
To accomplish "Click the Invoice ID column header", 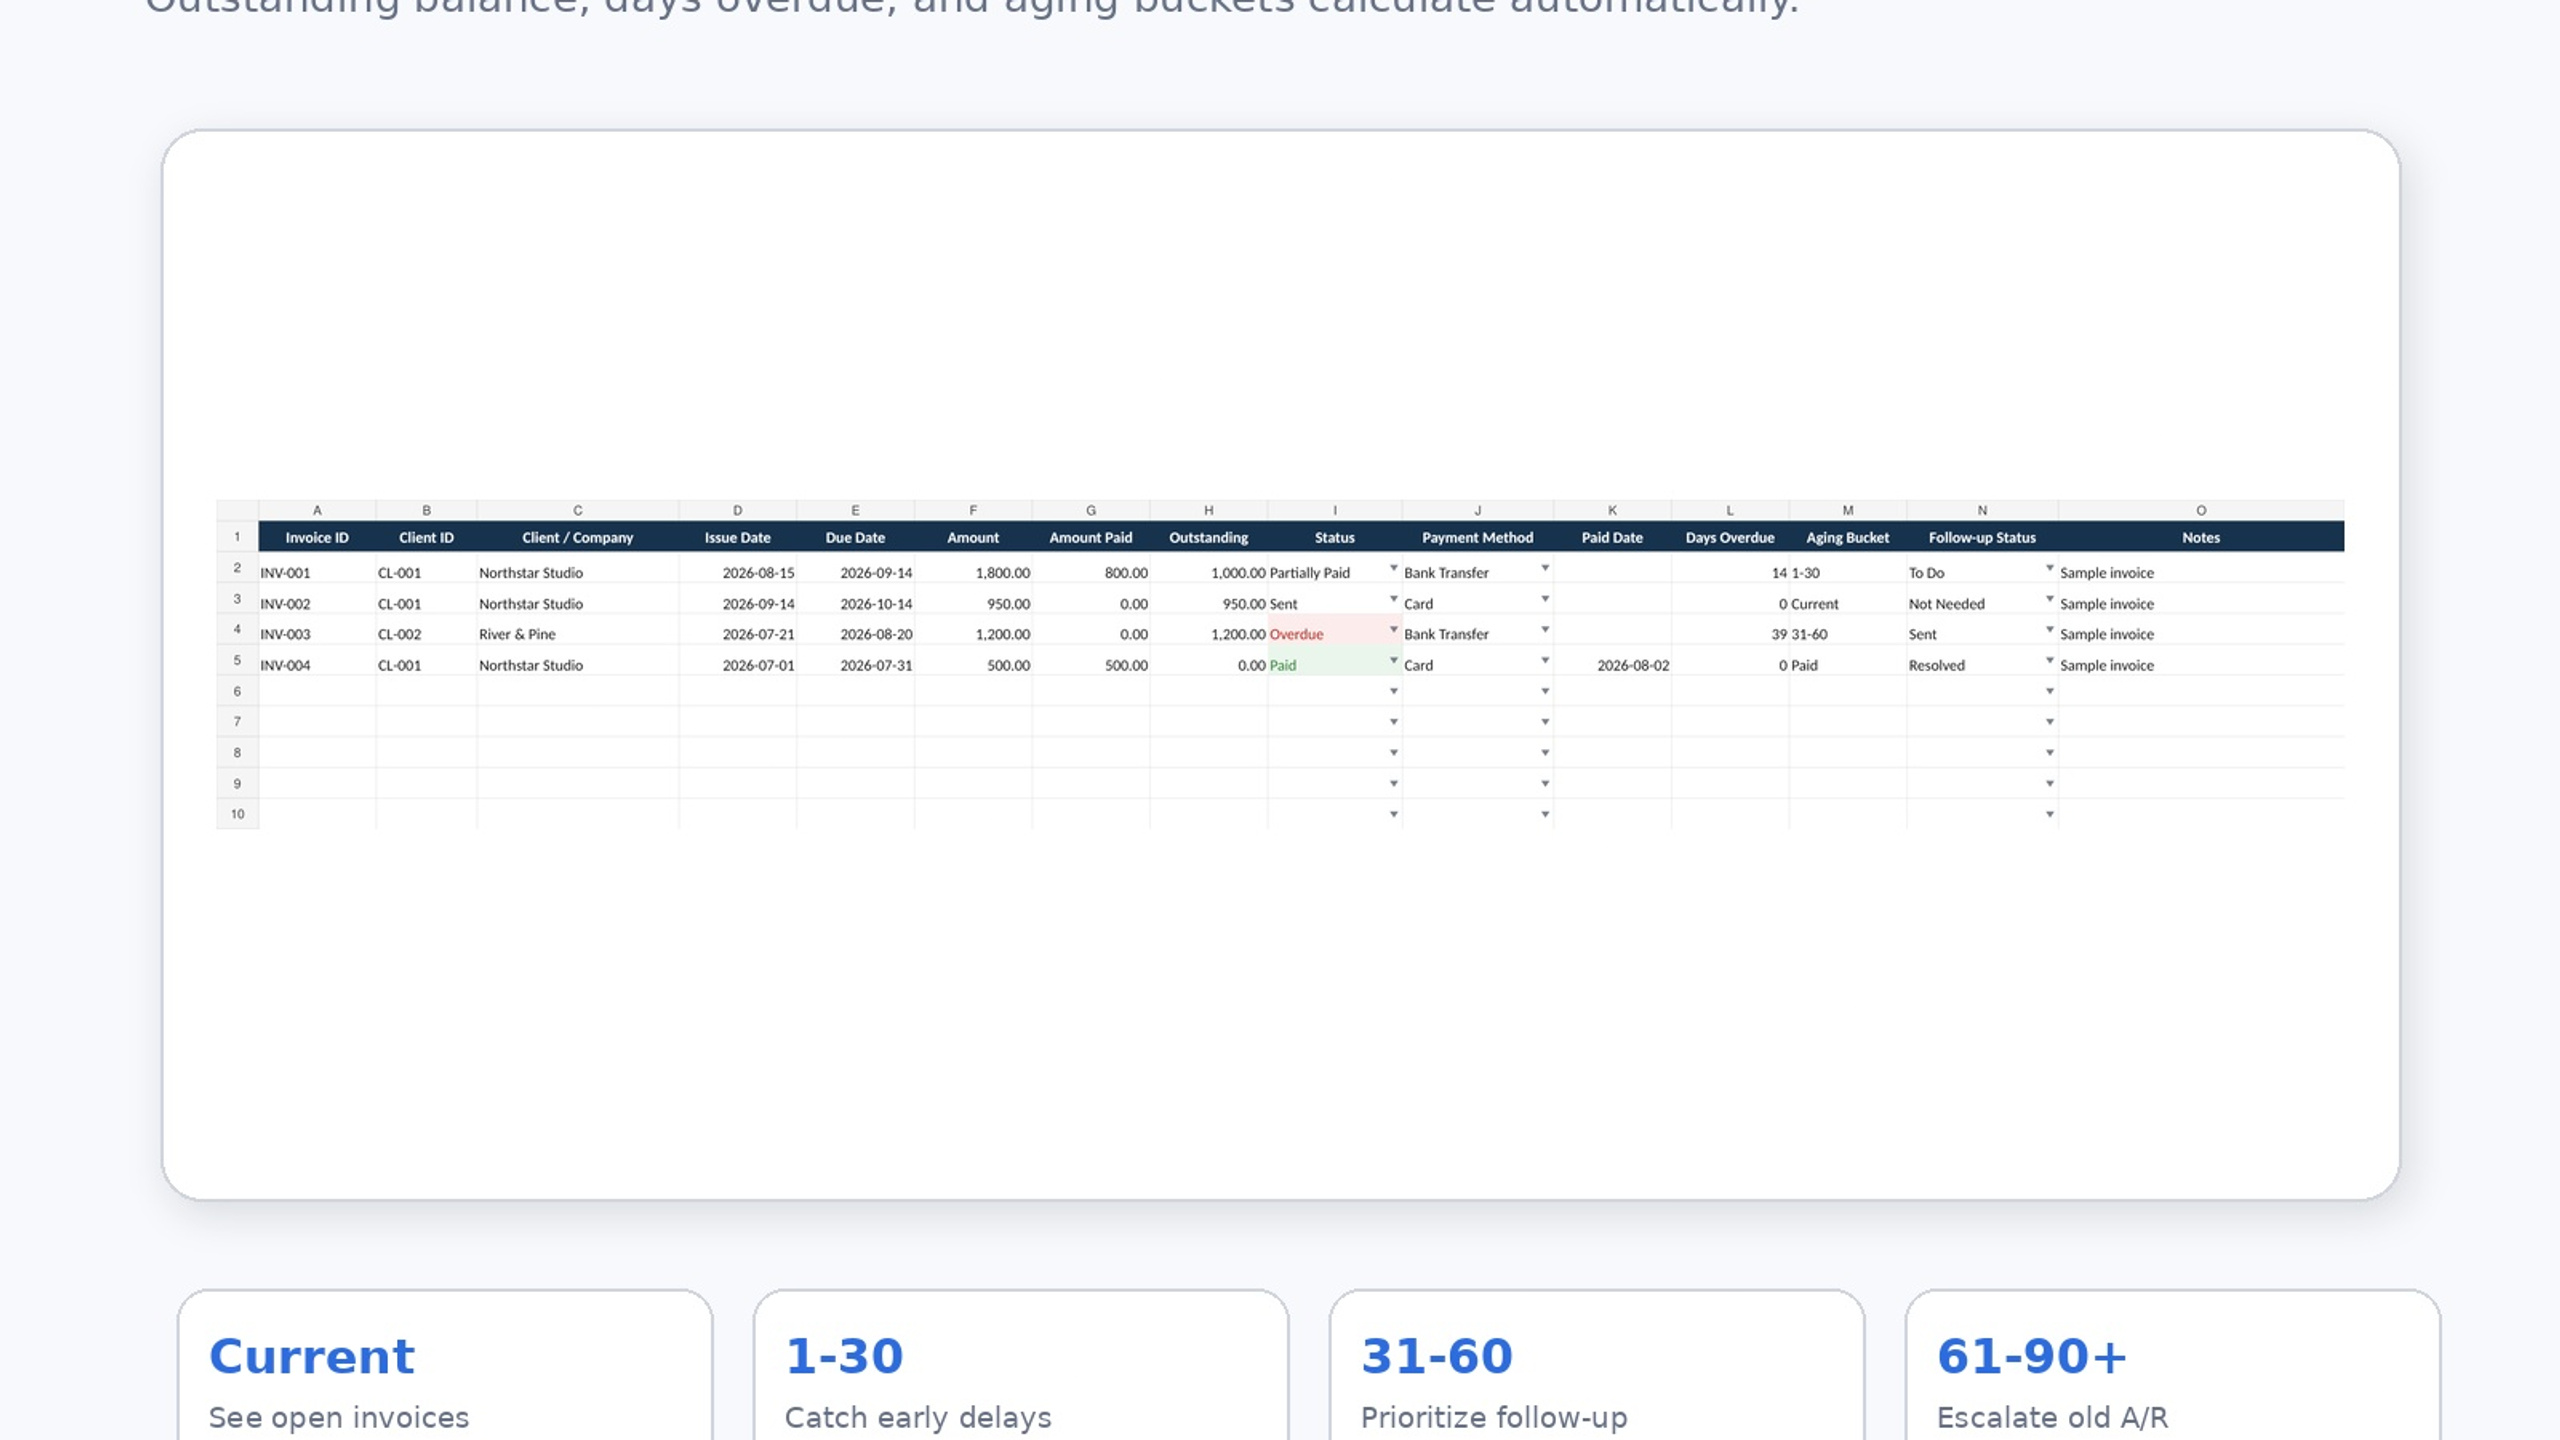I will tap(317, 537).
